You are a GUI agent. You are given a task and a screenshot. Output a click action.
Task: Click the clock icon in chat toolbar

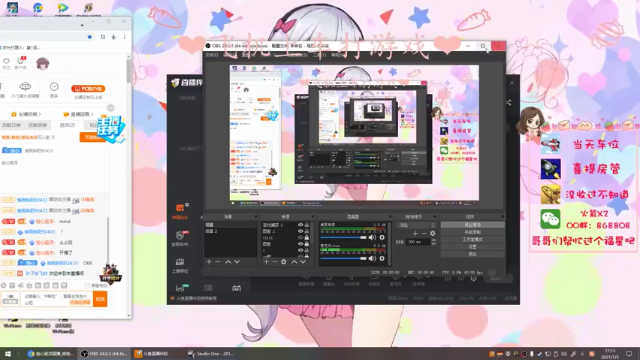tap(3, 285)
